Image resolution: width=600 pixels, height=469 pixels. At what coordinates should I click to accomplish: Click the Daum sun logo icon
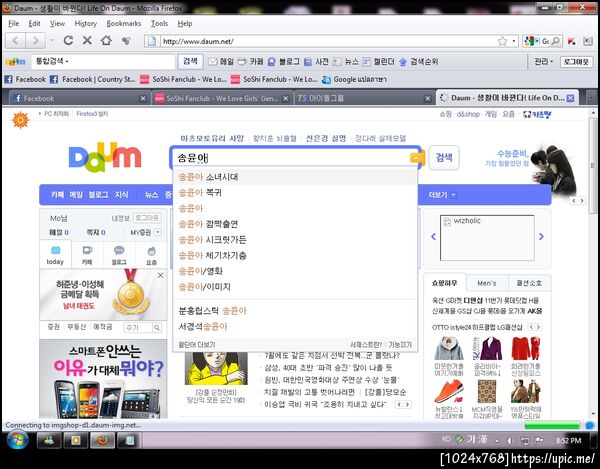point(21,120)
